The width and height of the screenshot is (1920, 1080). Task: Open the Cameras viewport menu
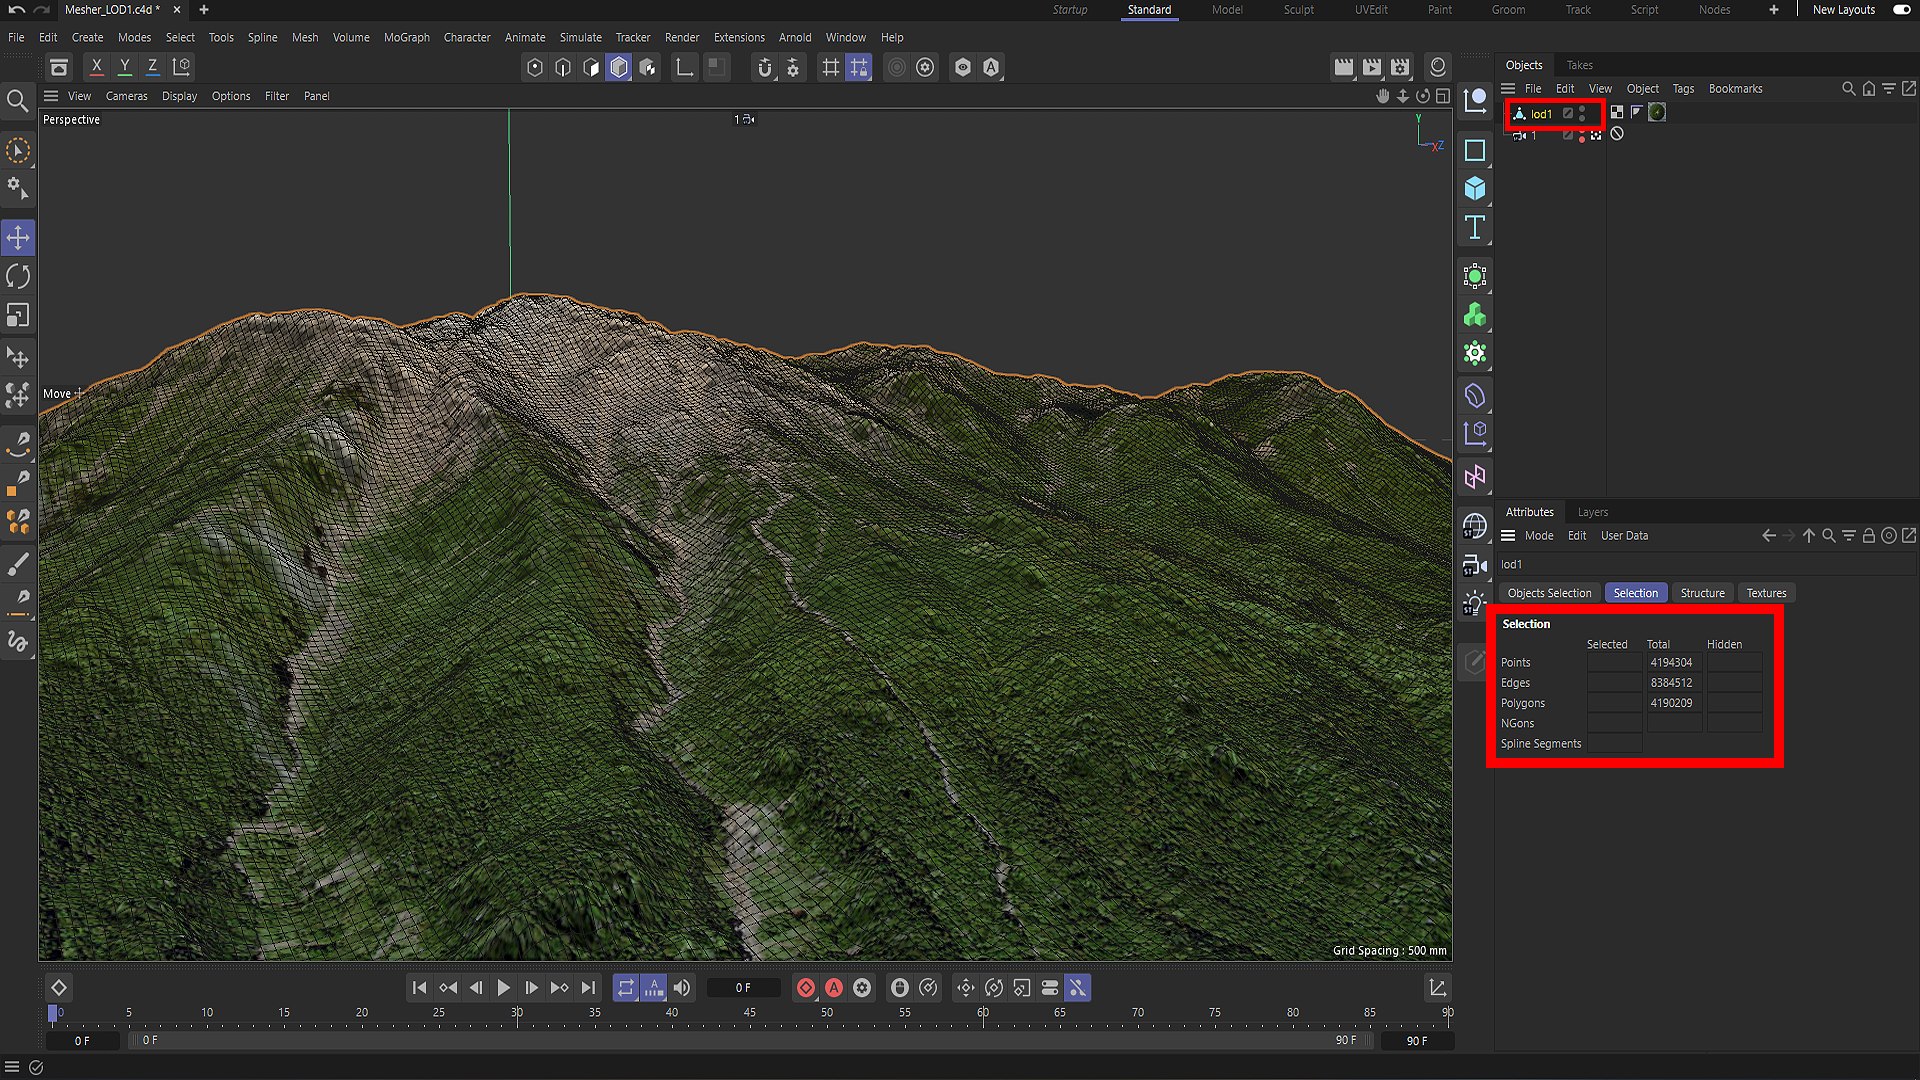127,96
